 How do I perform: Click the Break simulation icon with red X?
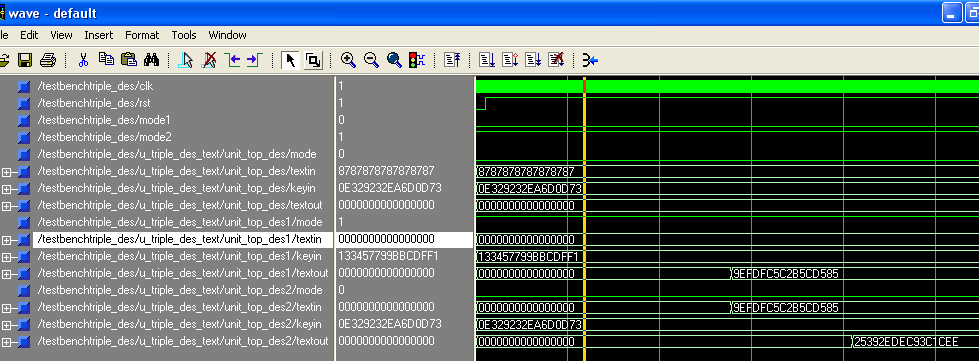pyautogui.click(x=556, y=60)
